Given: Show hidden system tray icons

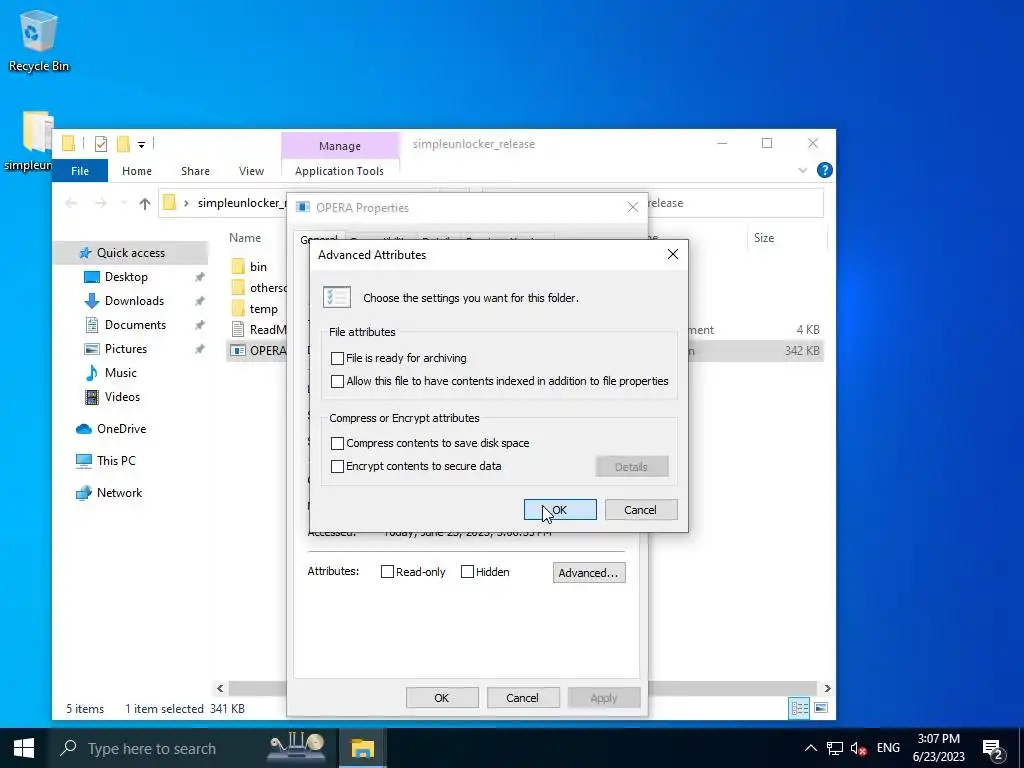Looking at the screenshot, I should pos(810,748).
